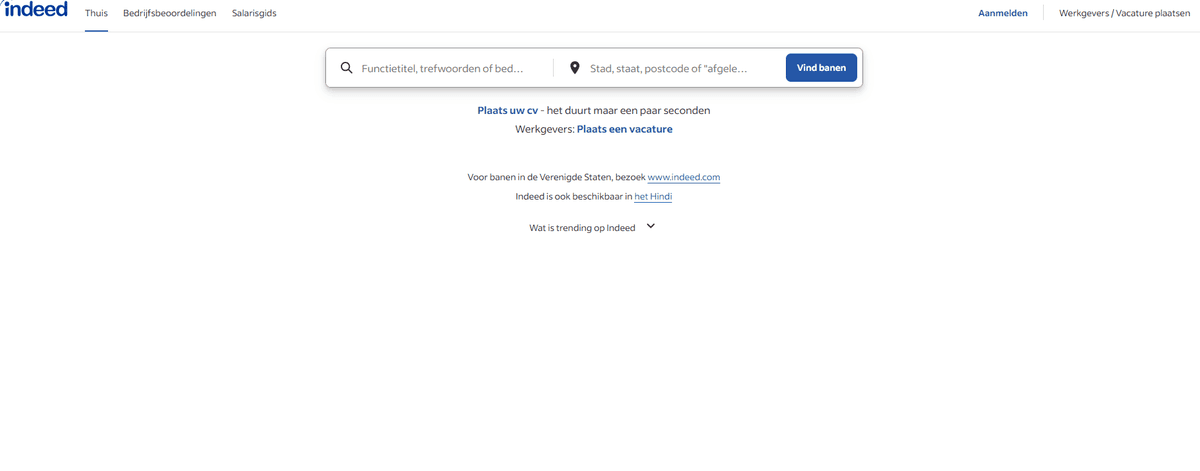Open the Salarisgids page
The image size is (1200, 471).
coord(254,13)
